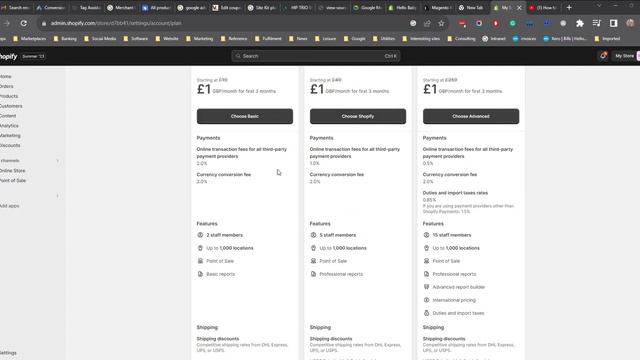Image resolution: width=640 pixels, height=360 pixels.
Task: Open the Website bookmark folder
Action: click(x=167, y=38)
